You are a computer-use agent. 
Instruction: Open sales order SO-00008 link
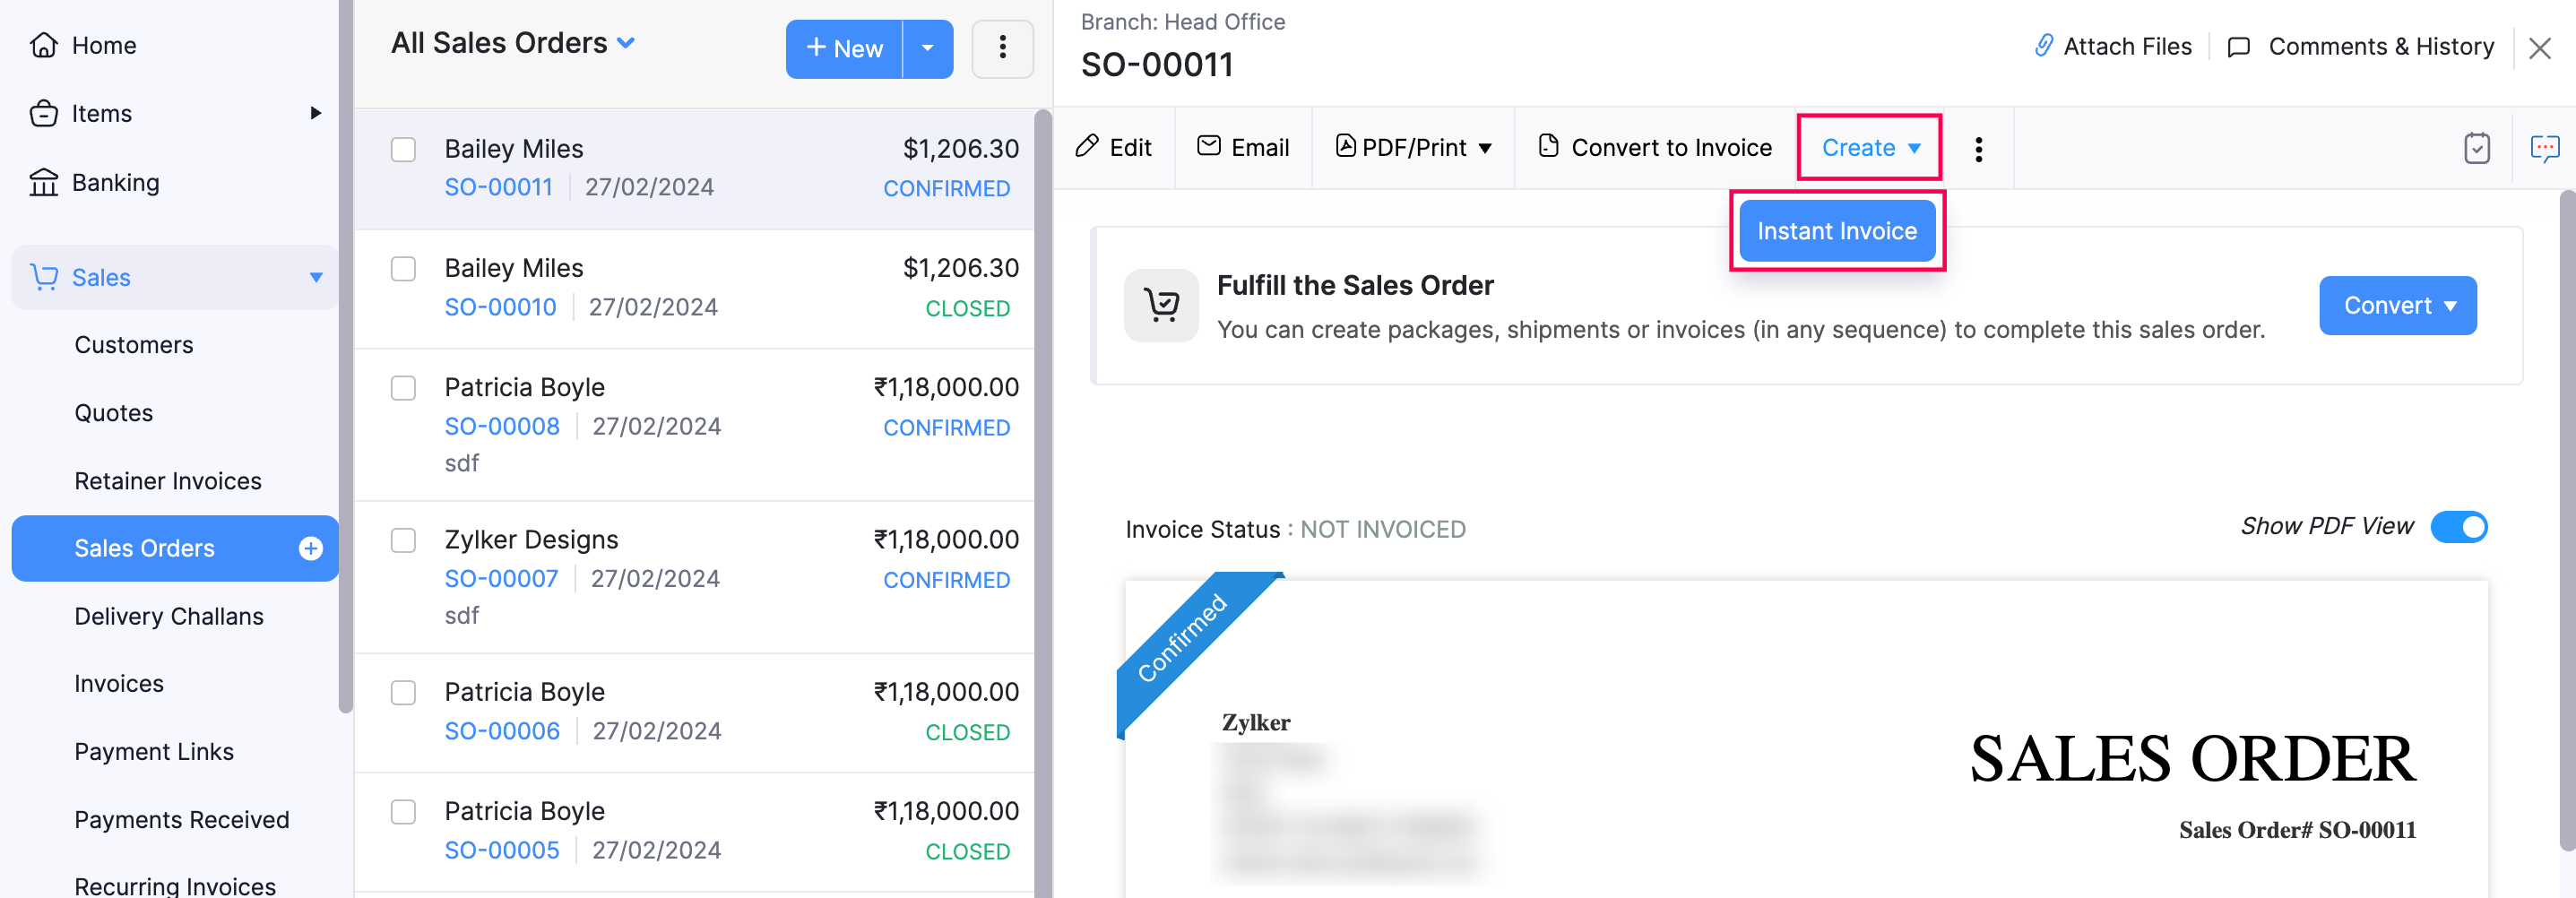502,425
